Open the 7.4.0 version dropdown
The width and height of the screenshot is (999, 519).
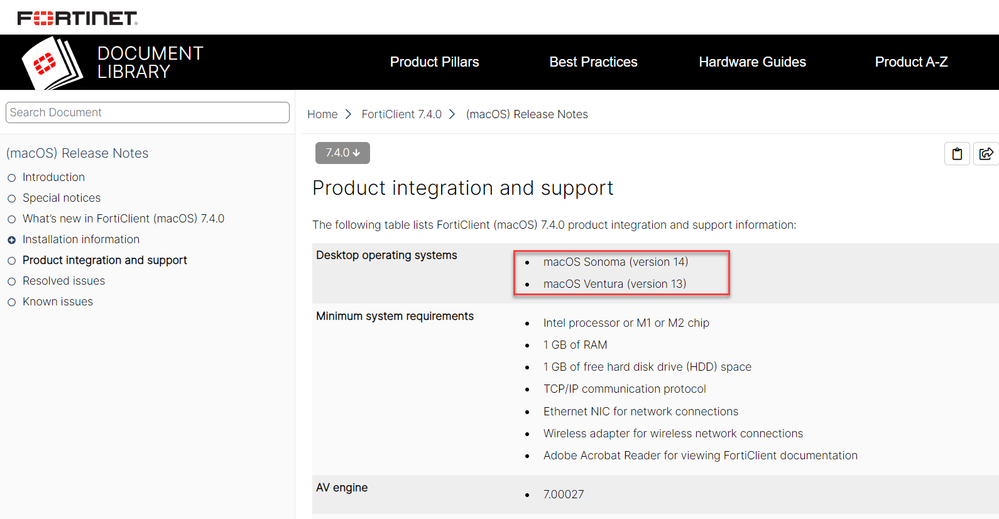point(342,153)
